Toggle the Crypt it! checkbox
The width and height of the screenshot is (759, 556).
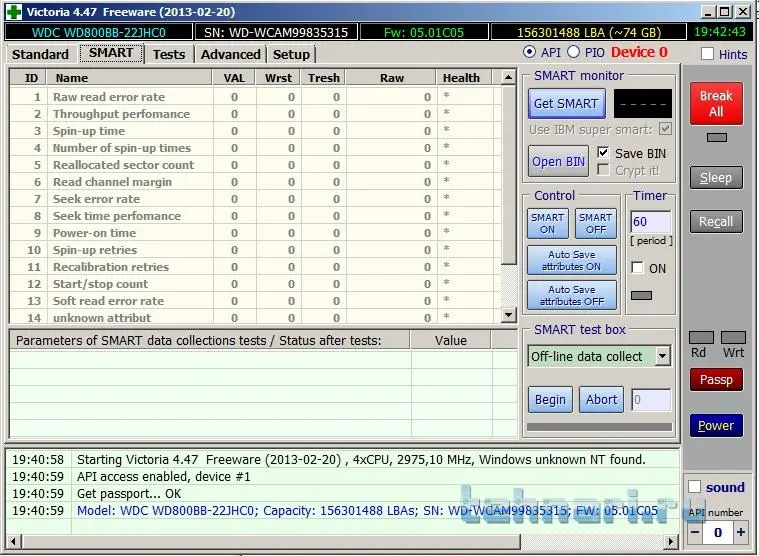(603, 170)
